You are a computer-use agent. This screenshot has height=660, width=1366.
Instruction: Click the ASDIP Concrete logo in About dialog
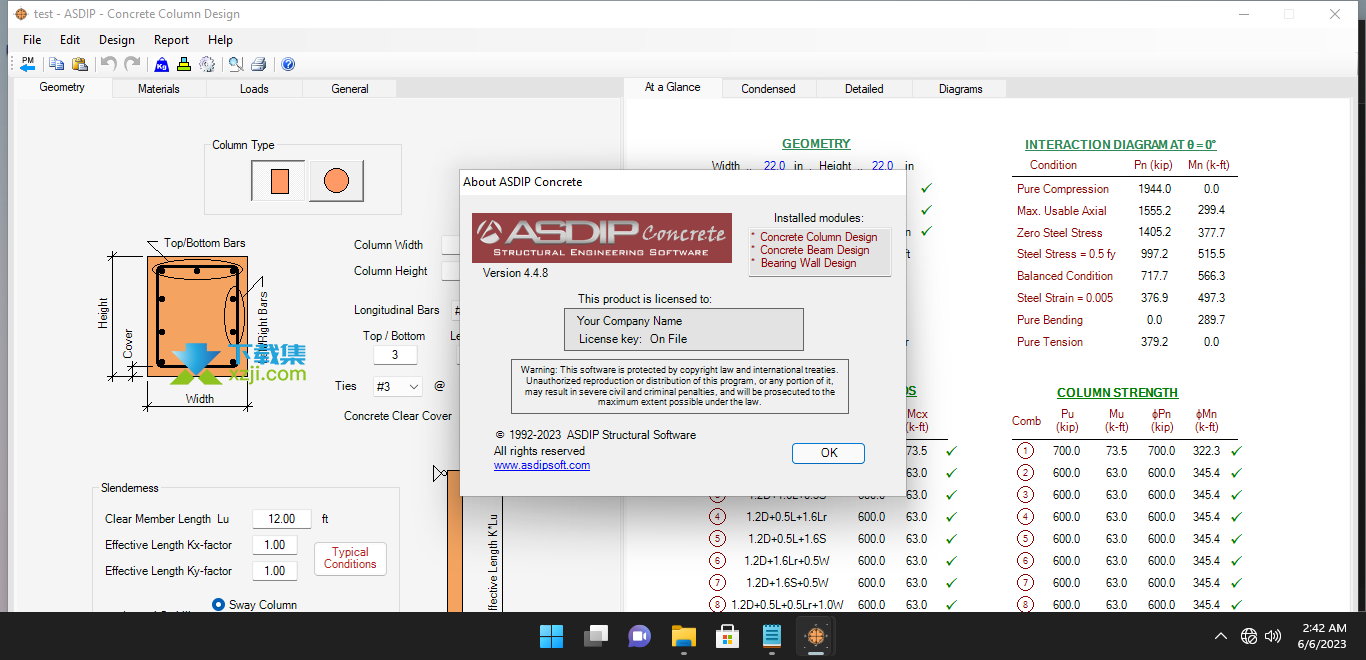[x=602, y=238]
